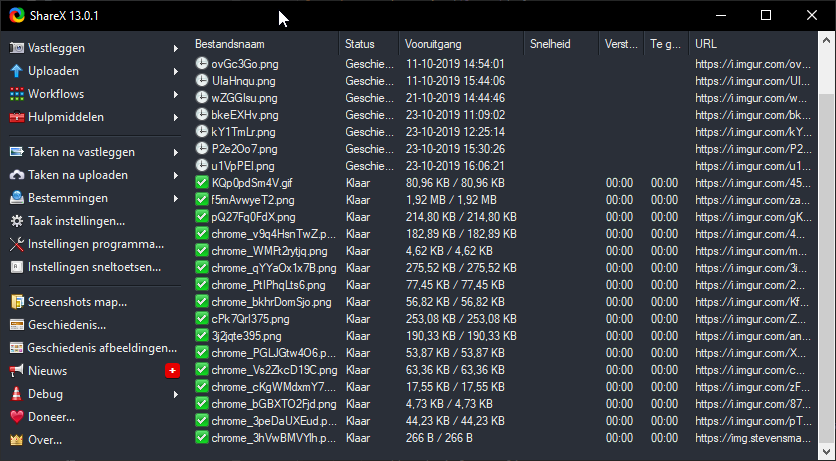Open the Geschiedenis menu item
The image size is (836, 461).
66,325
